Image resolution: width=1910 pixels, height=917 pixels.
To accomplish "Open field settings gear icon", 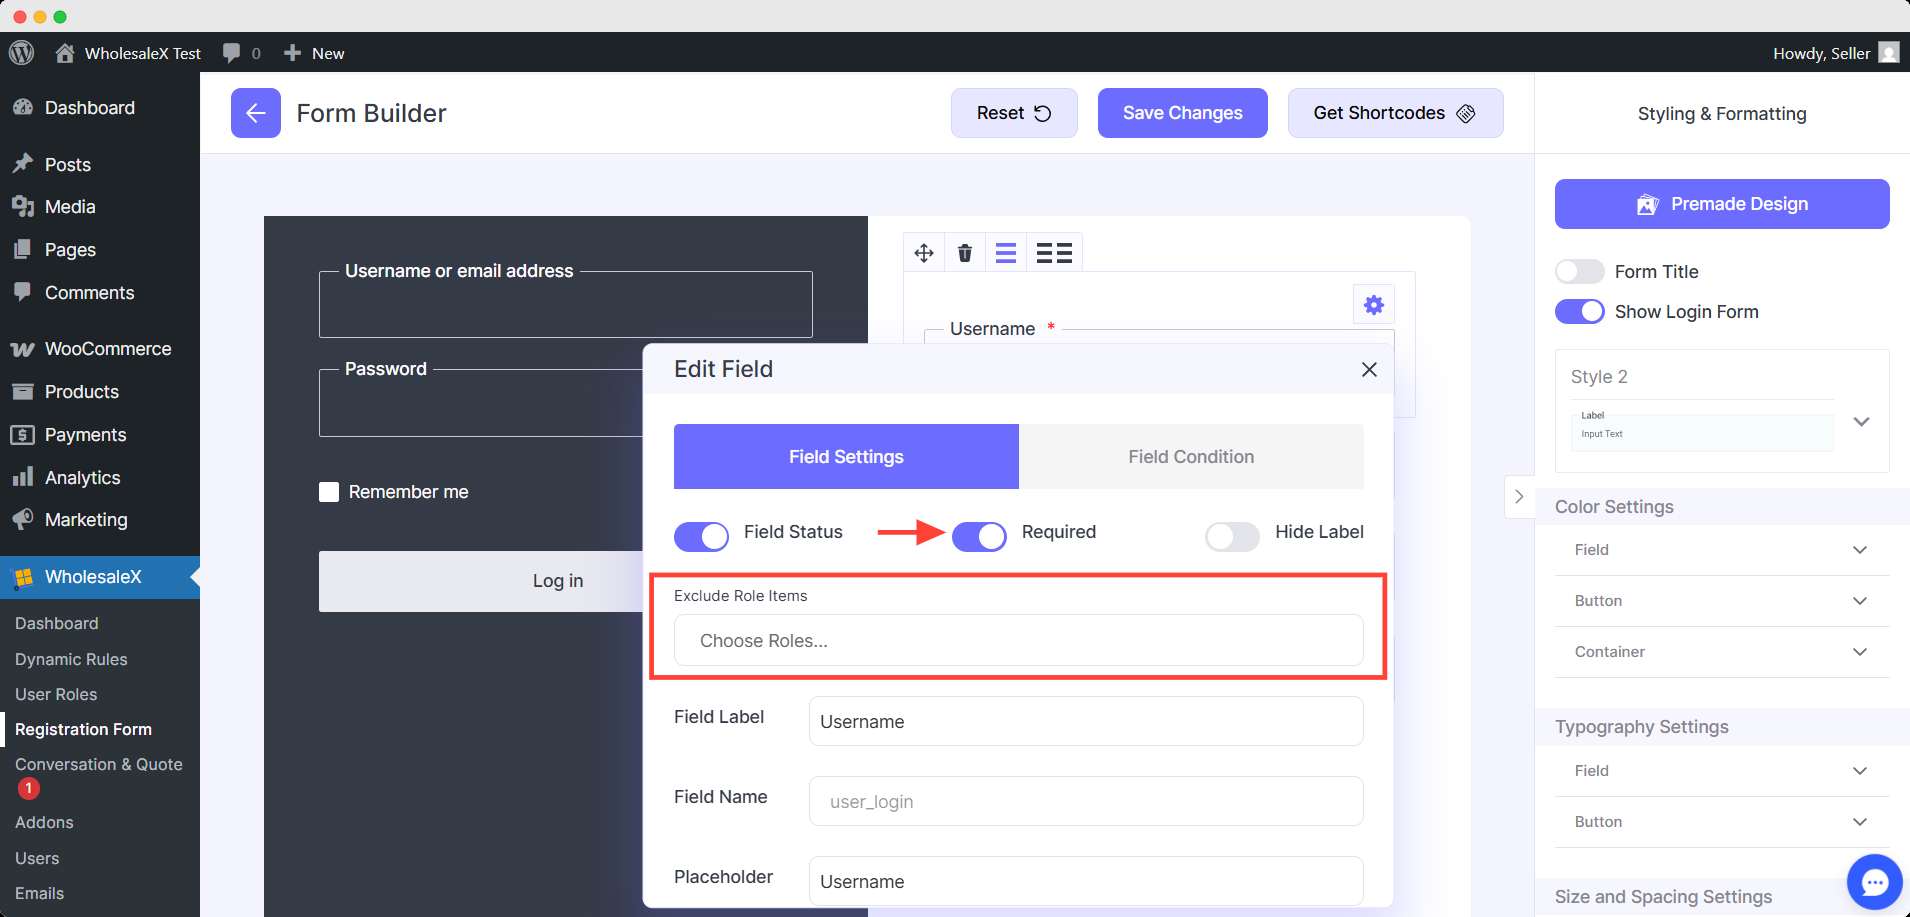I will (x=1374, y=305).
